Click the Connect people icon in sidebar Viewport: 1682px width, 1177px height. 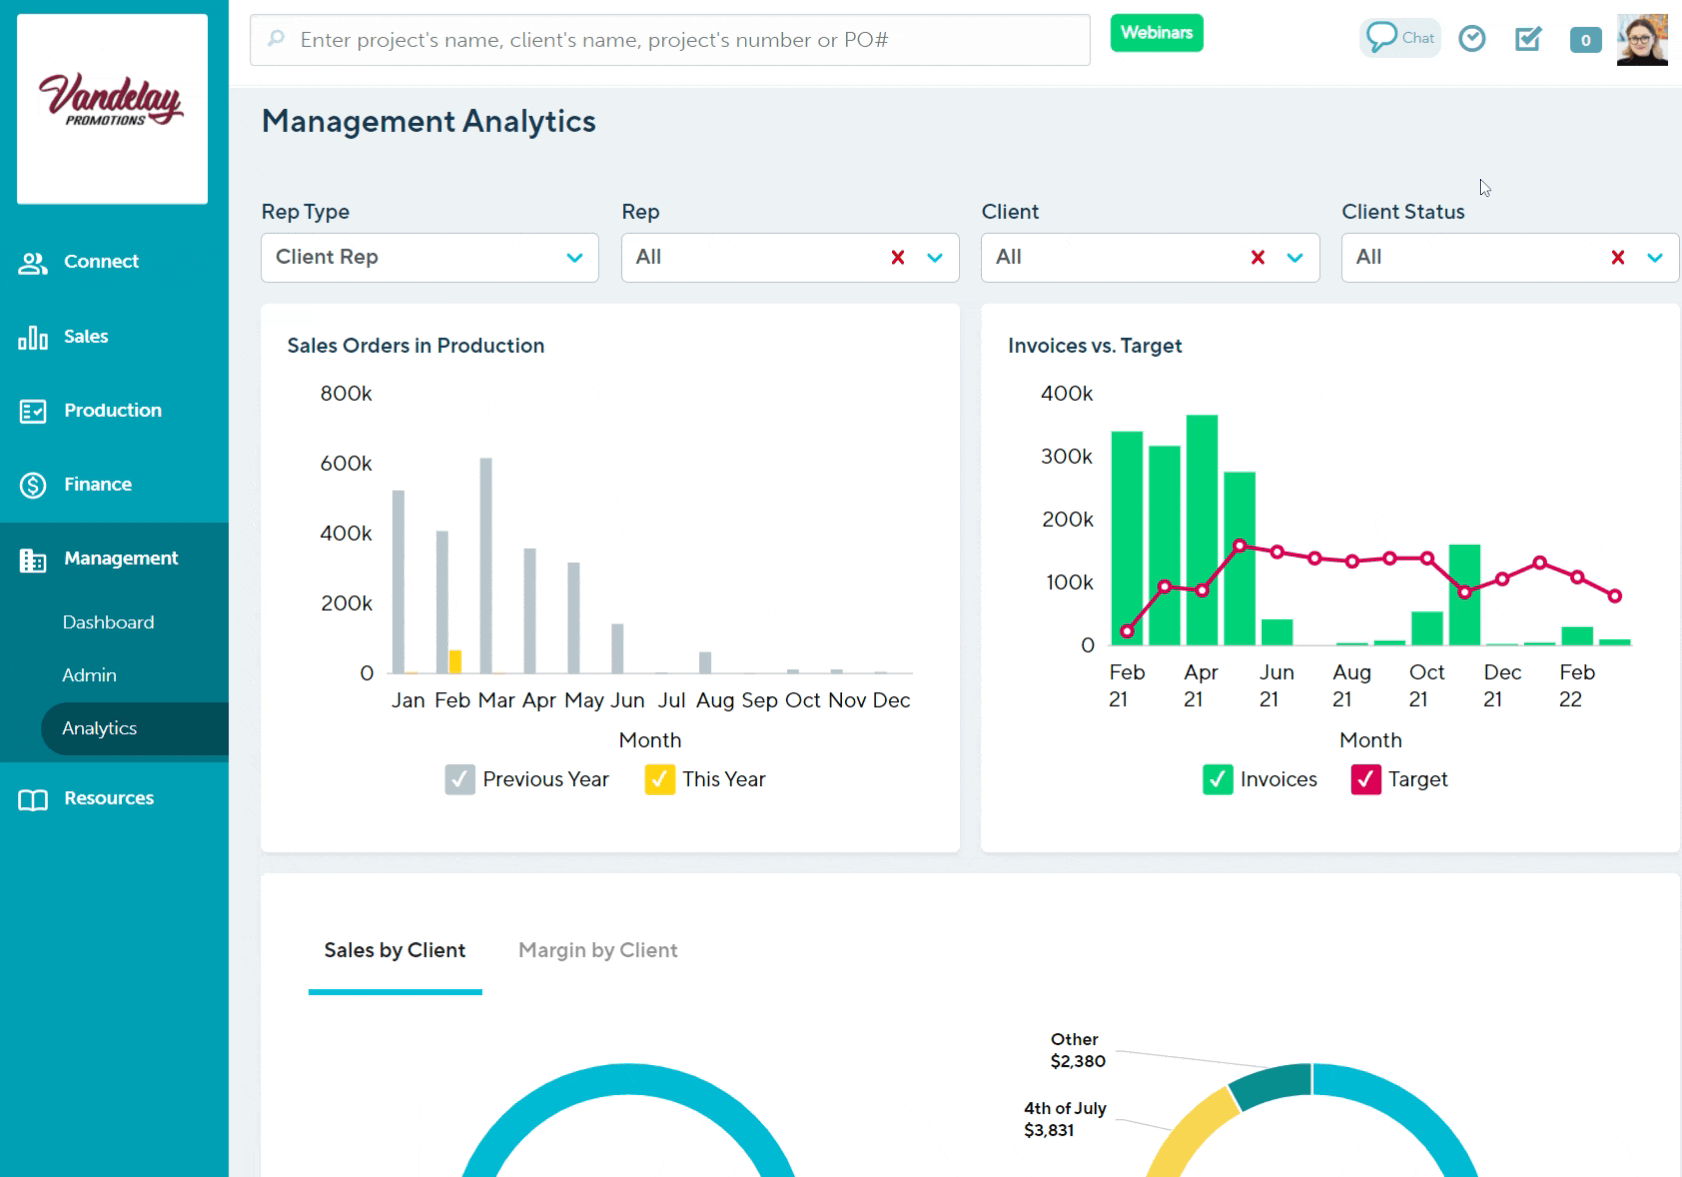[x=33, y=263]
